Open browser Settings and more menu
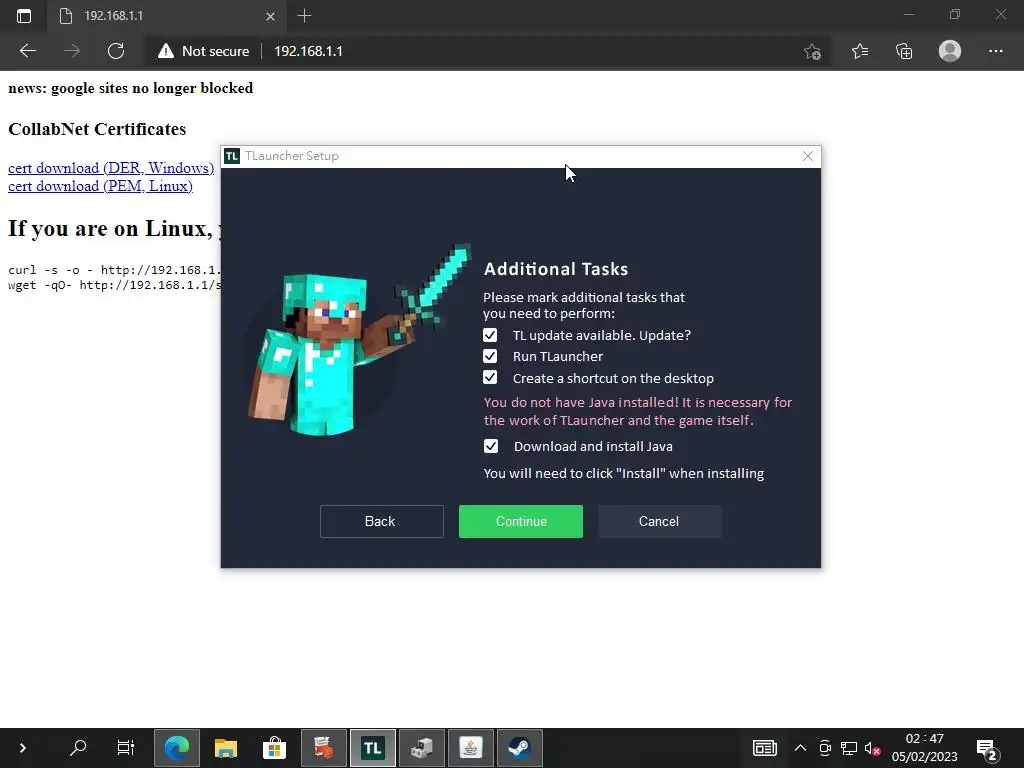Image resolution: width=1024 pixels, height=768 pixels. [995, 51]
